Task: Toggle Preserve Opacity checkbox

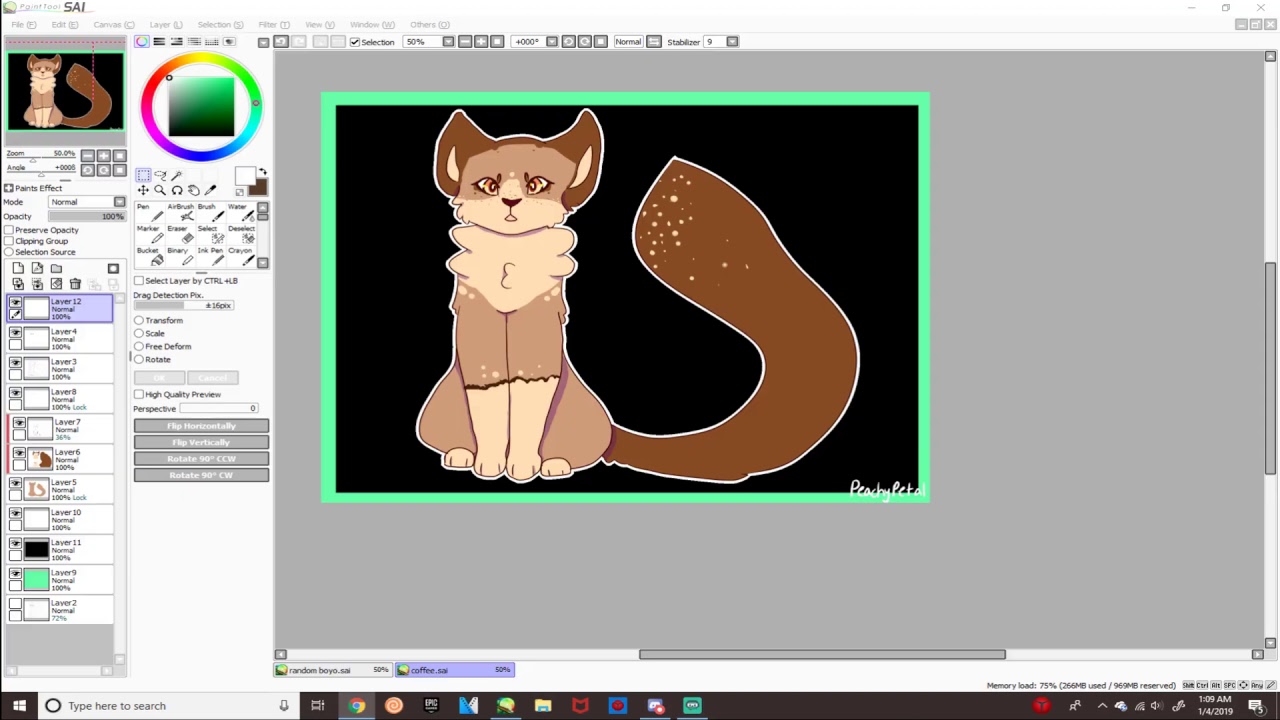Action: (9, 230)
